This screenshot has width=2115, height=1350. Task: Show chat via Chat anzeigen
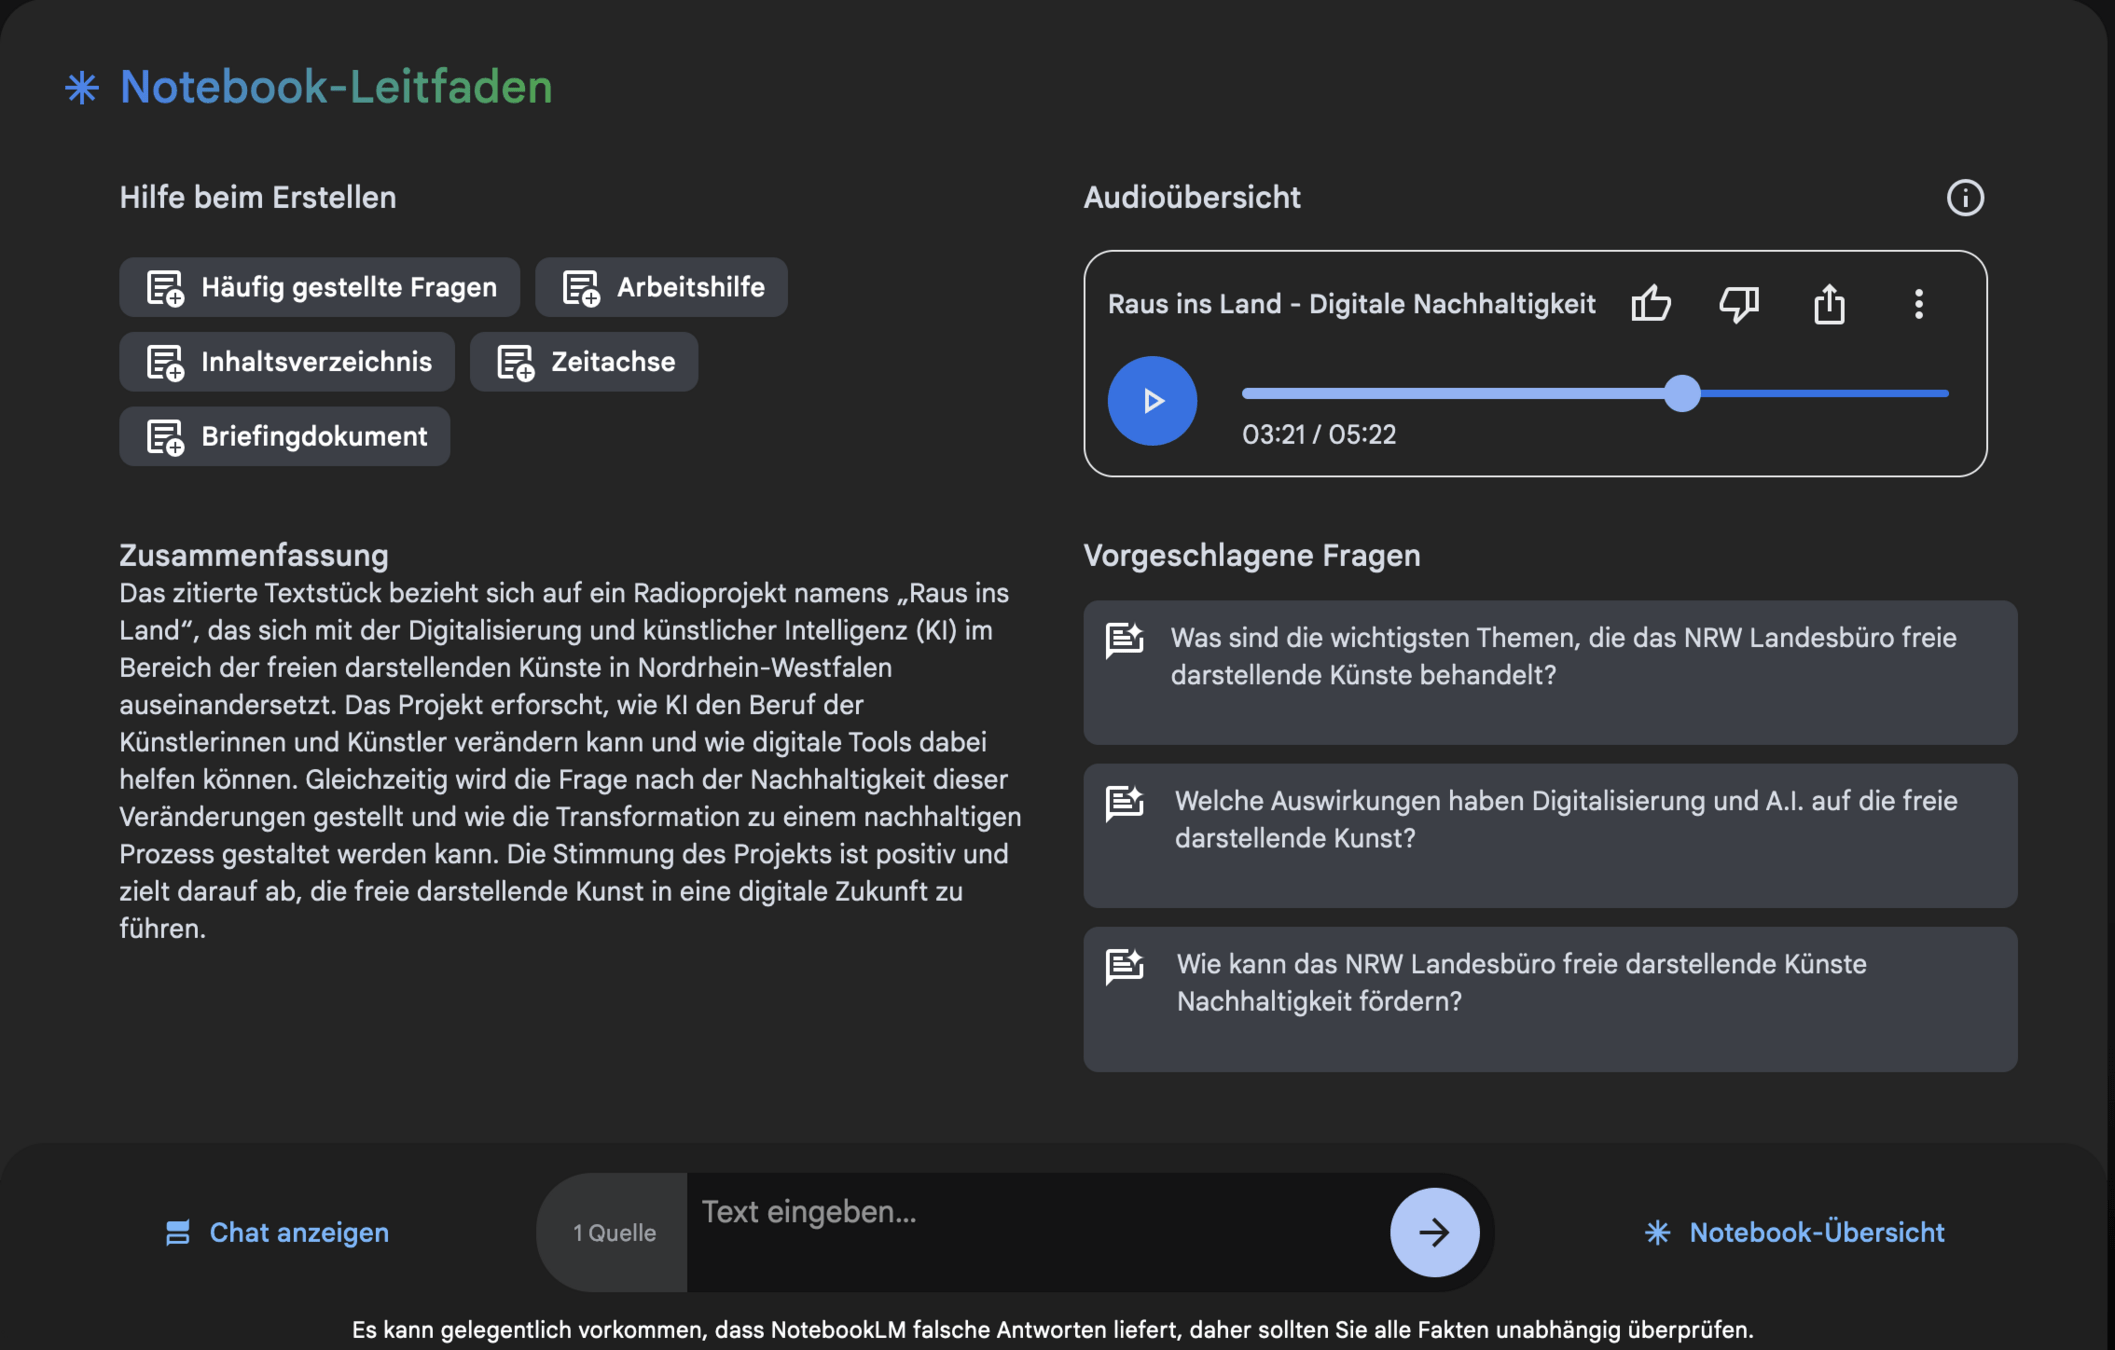coord(277,1233)
